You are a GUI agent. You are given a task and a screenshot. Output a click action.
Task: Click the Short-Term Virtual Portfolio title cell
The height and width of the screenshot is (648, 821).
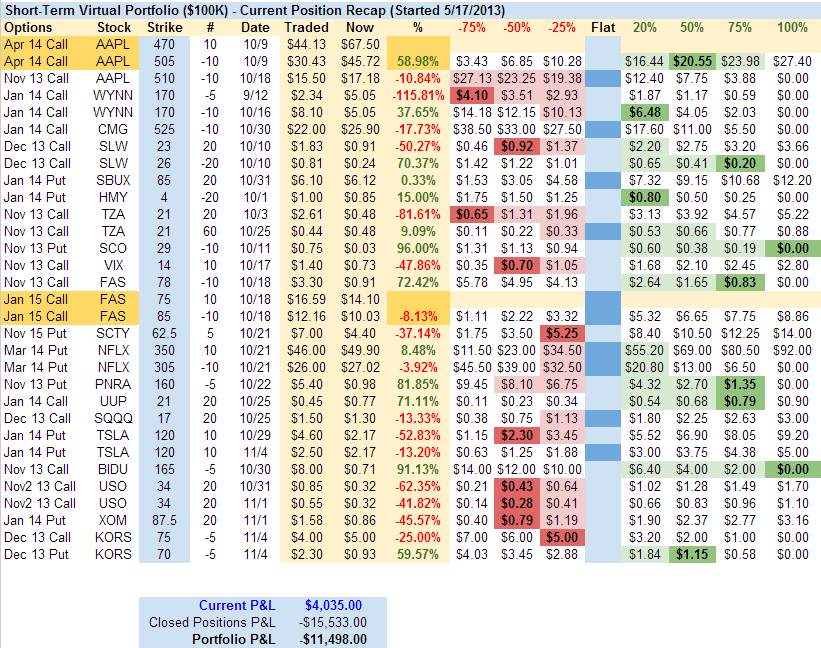[x=200, y=9]
